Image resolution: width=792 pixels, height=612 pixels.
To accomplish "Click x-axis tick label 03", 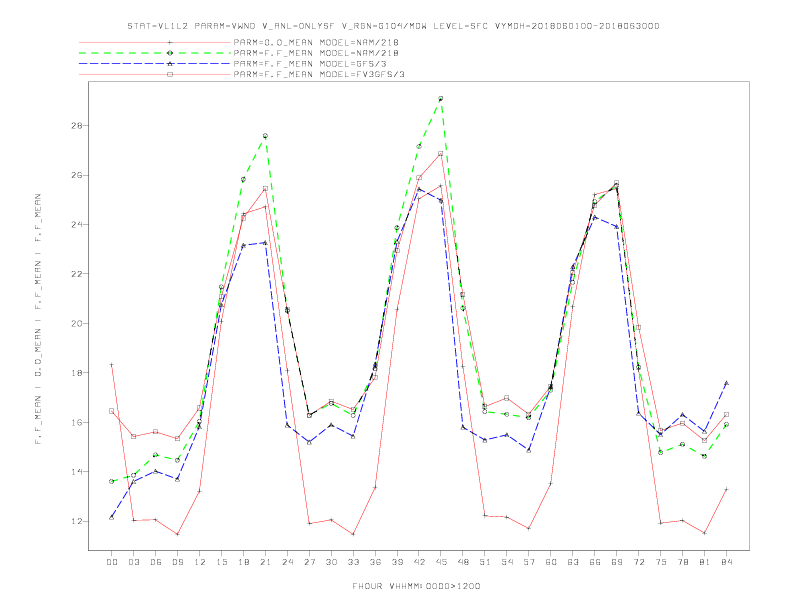I will [134, 562].
